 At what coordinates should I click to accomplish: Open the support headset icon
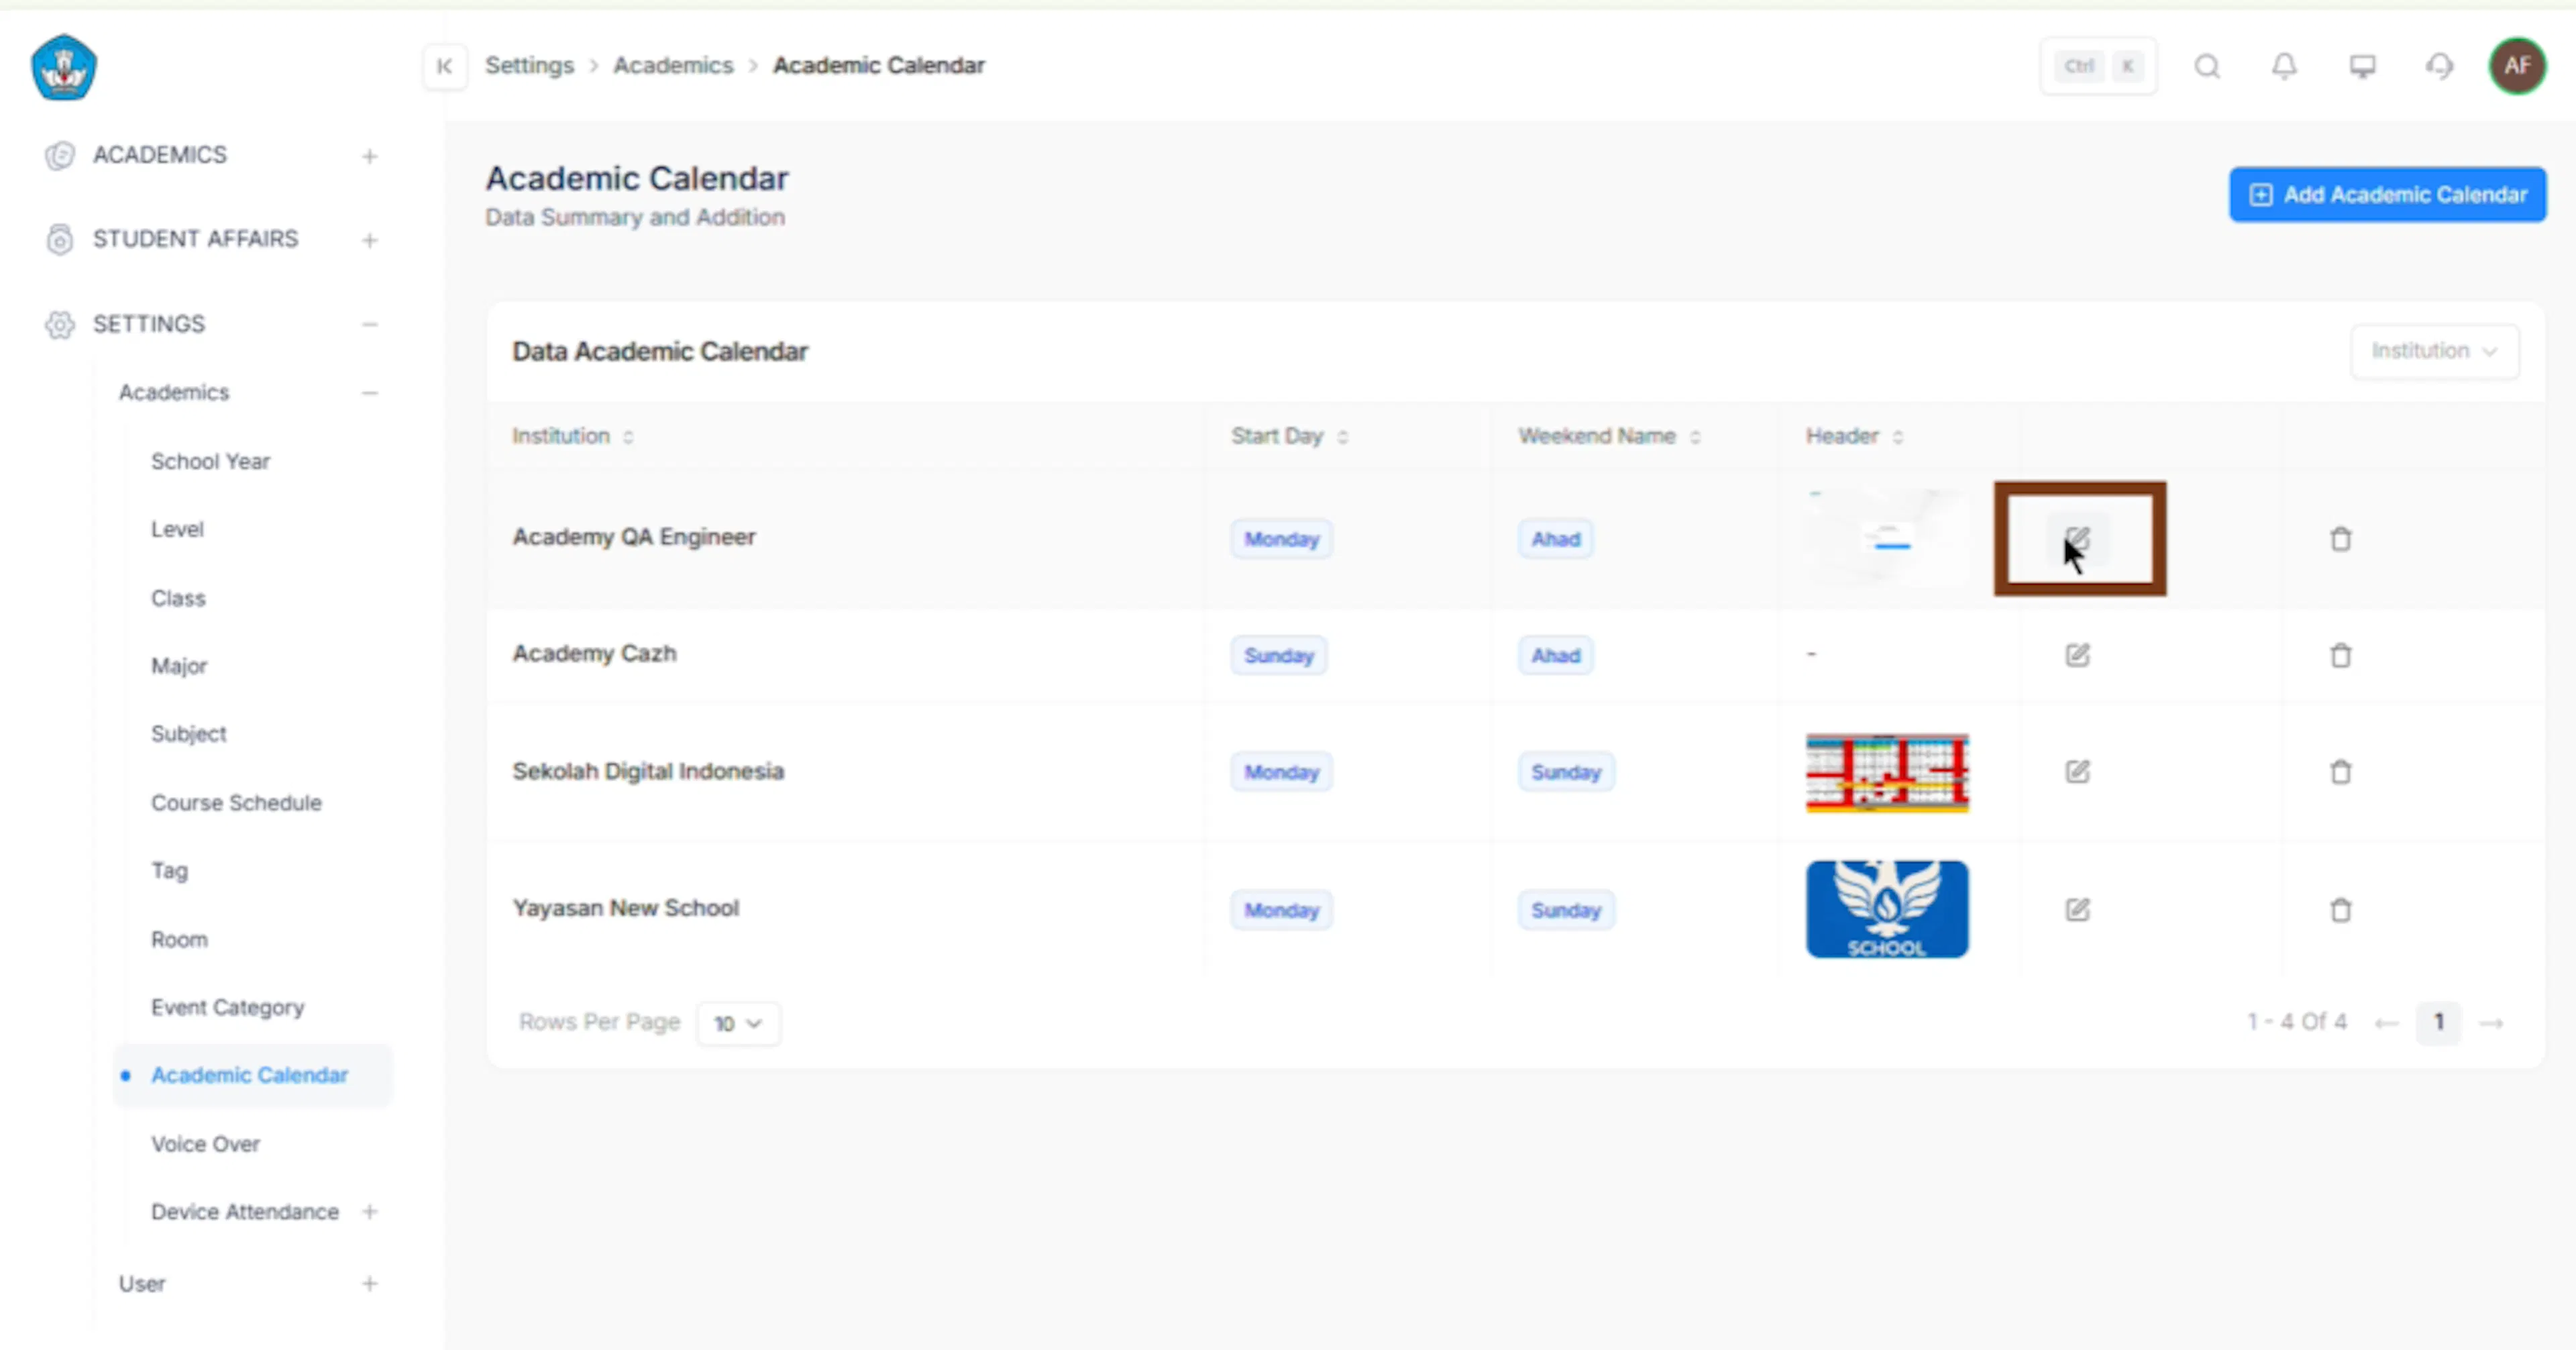[2440, 66]
